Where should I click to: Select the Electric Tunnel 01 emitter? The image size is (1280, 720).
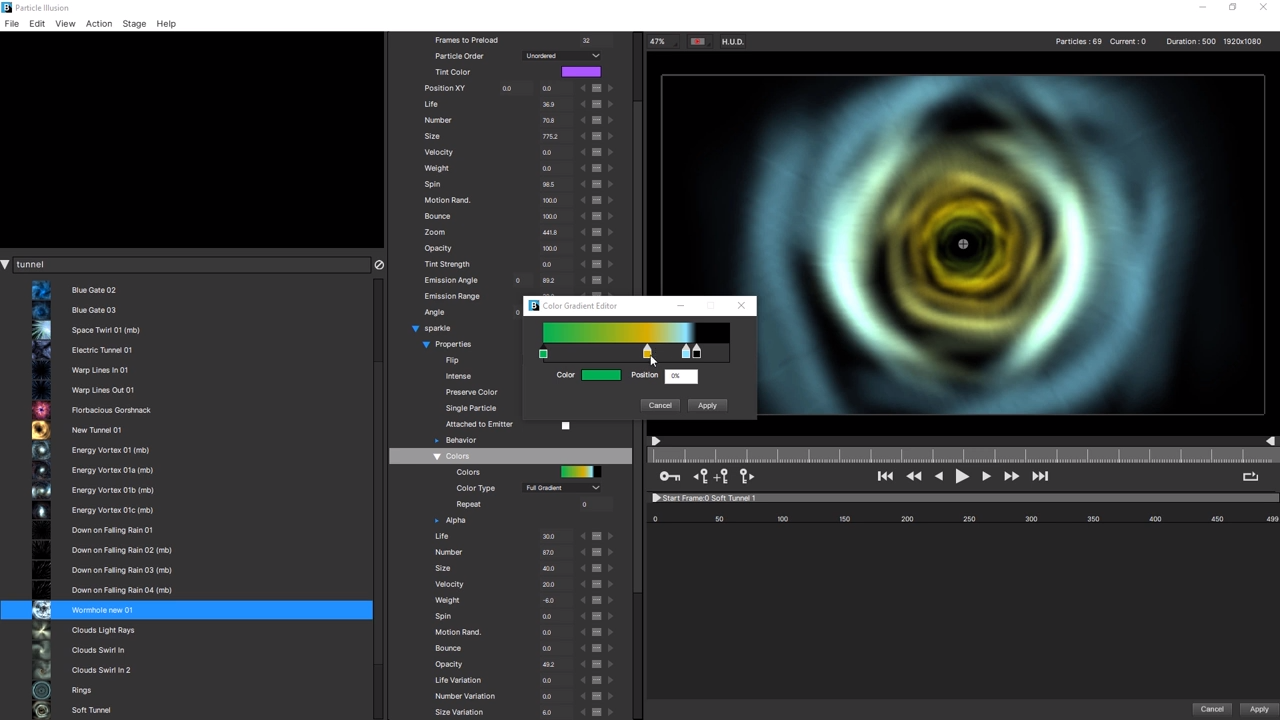pyautogui.click(x=101, y=350)
